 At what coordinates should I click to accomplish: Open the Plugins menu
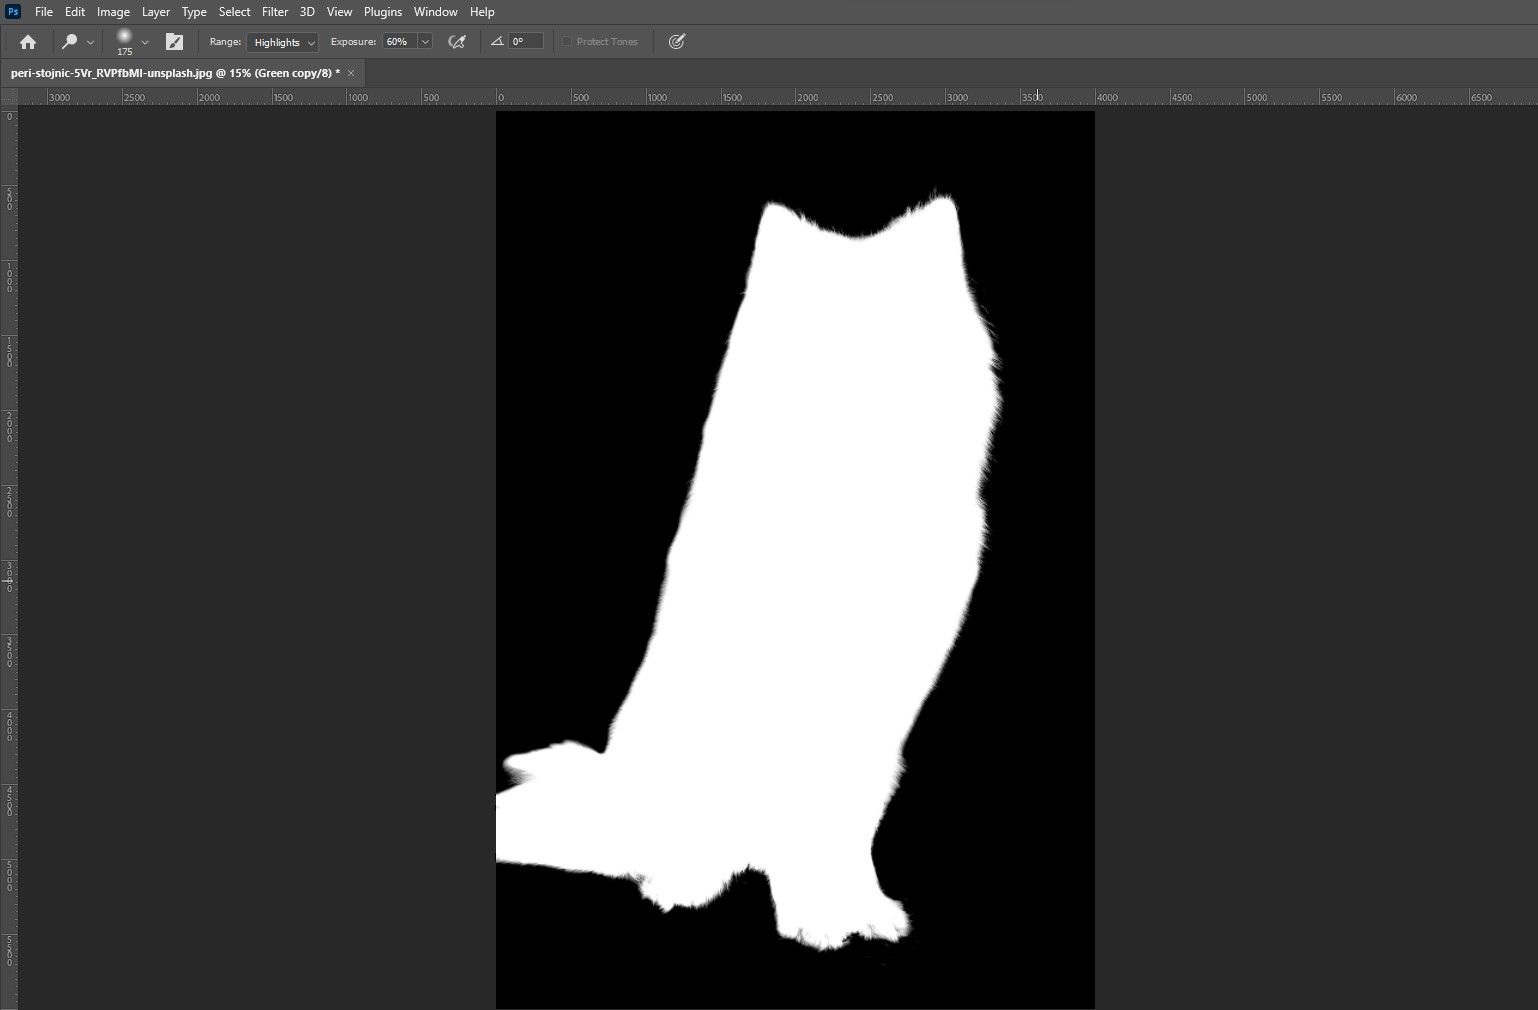383,12
